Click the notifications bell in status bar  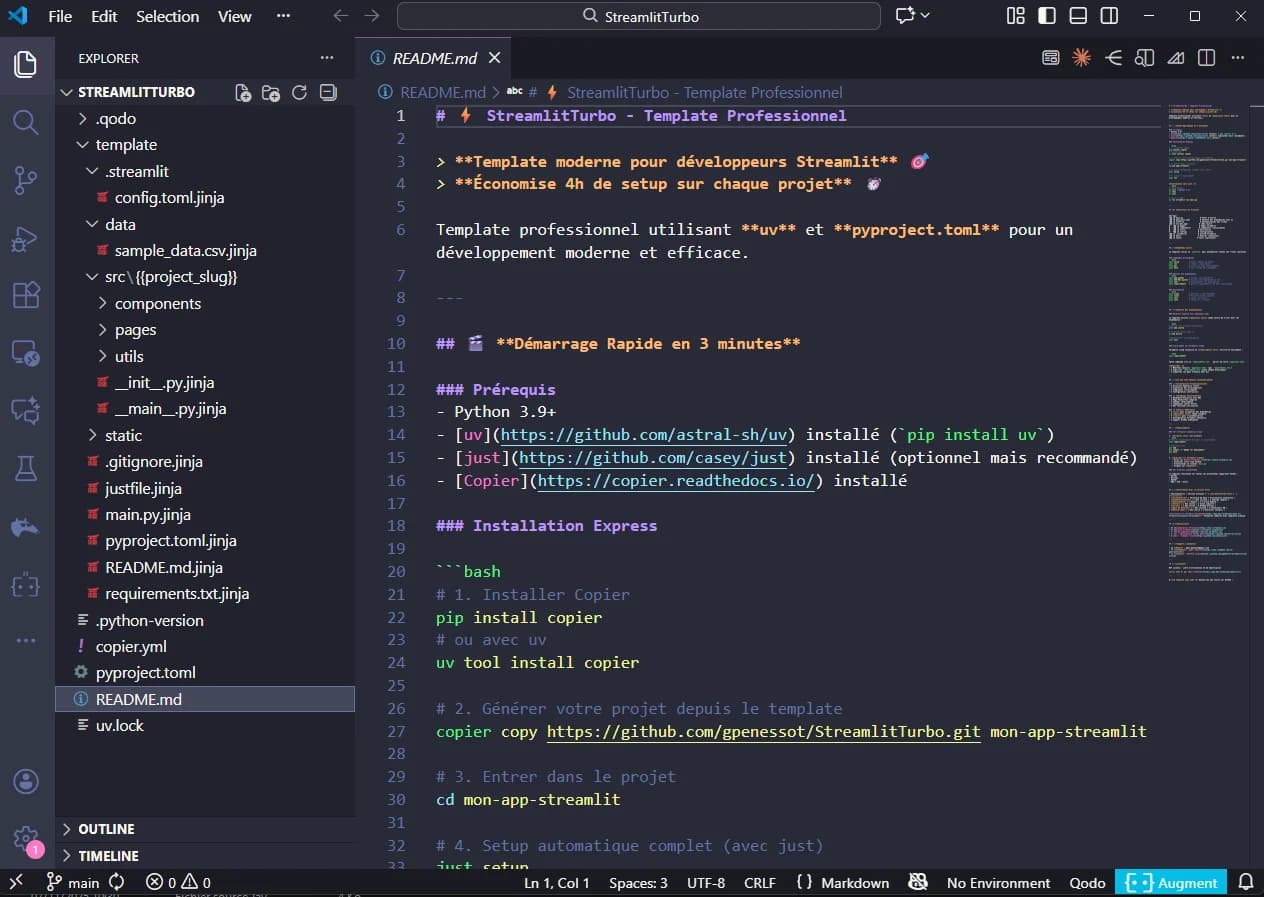tap(1246, 882)
